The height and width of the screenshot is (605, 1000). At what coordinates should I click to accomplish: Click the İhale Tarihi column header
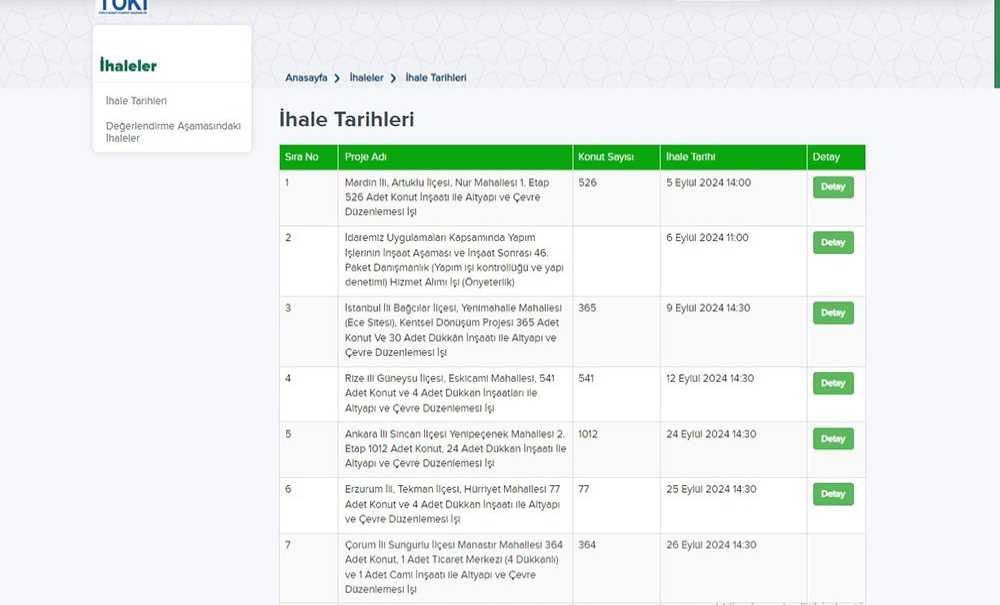pyautogui.click(x=691, y=157)
